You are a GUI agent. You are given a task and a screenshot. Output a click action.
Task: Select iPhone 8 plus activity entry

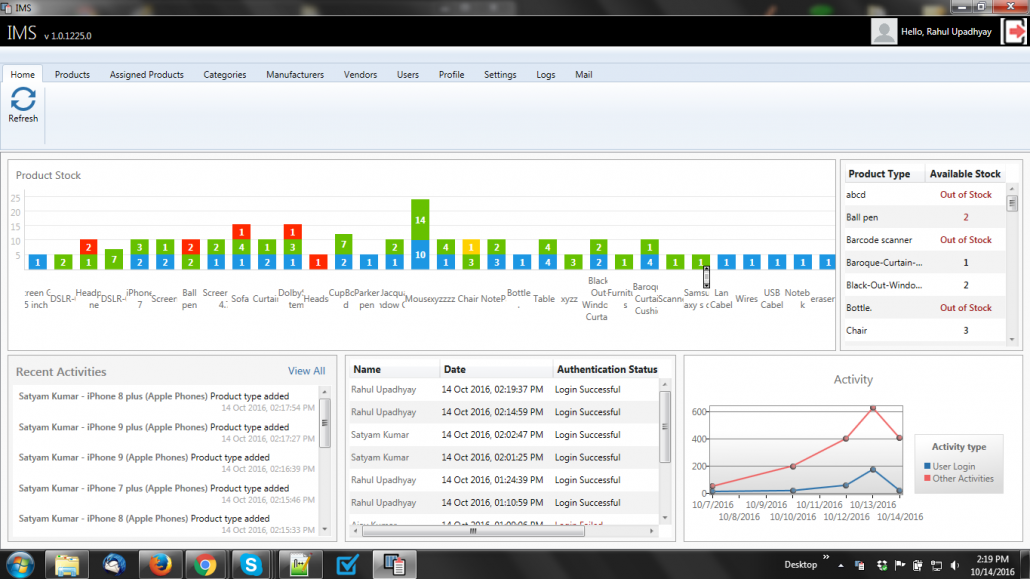pyautogui.click(x=166, y=402)
